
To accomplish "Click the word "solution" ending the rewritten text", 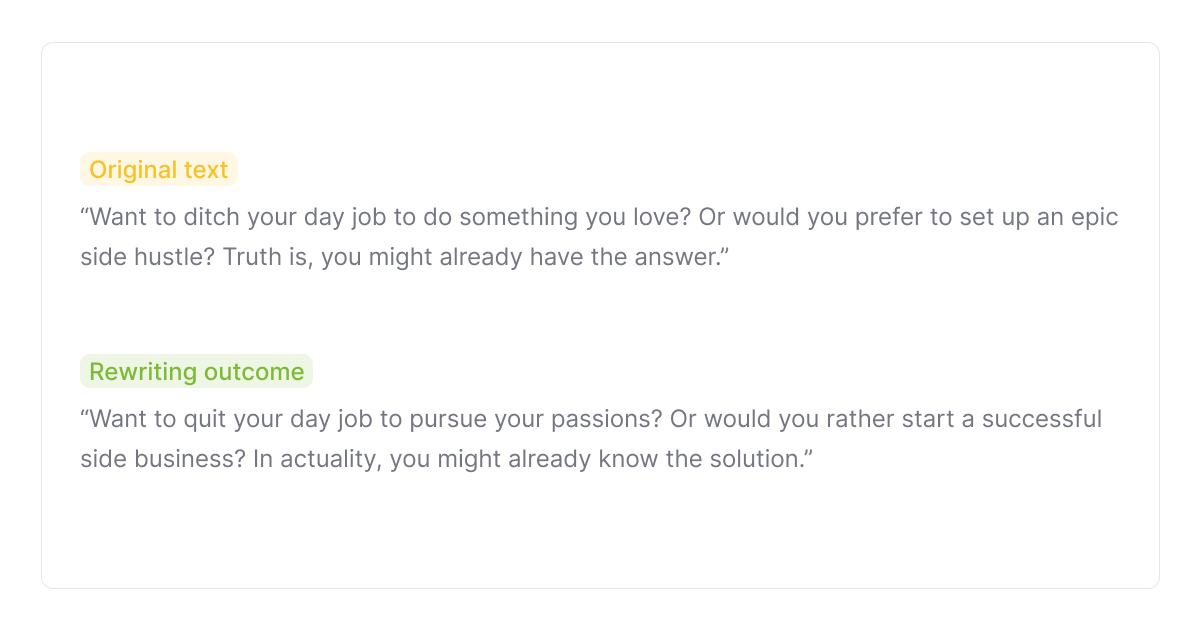I will 758,459.
